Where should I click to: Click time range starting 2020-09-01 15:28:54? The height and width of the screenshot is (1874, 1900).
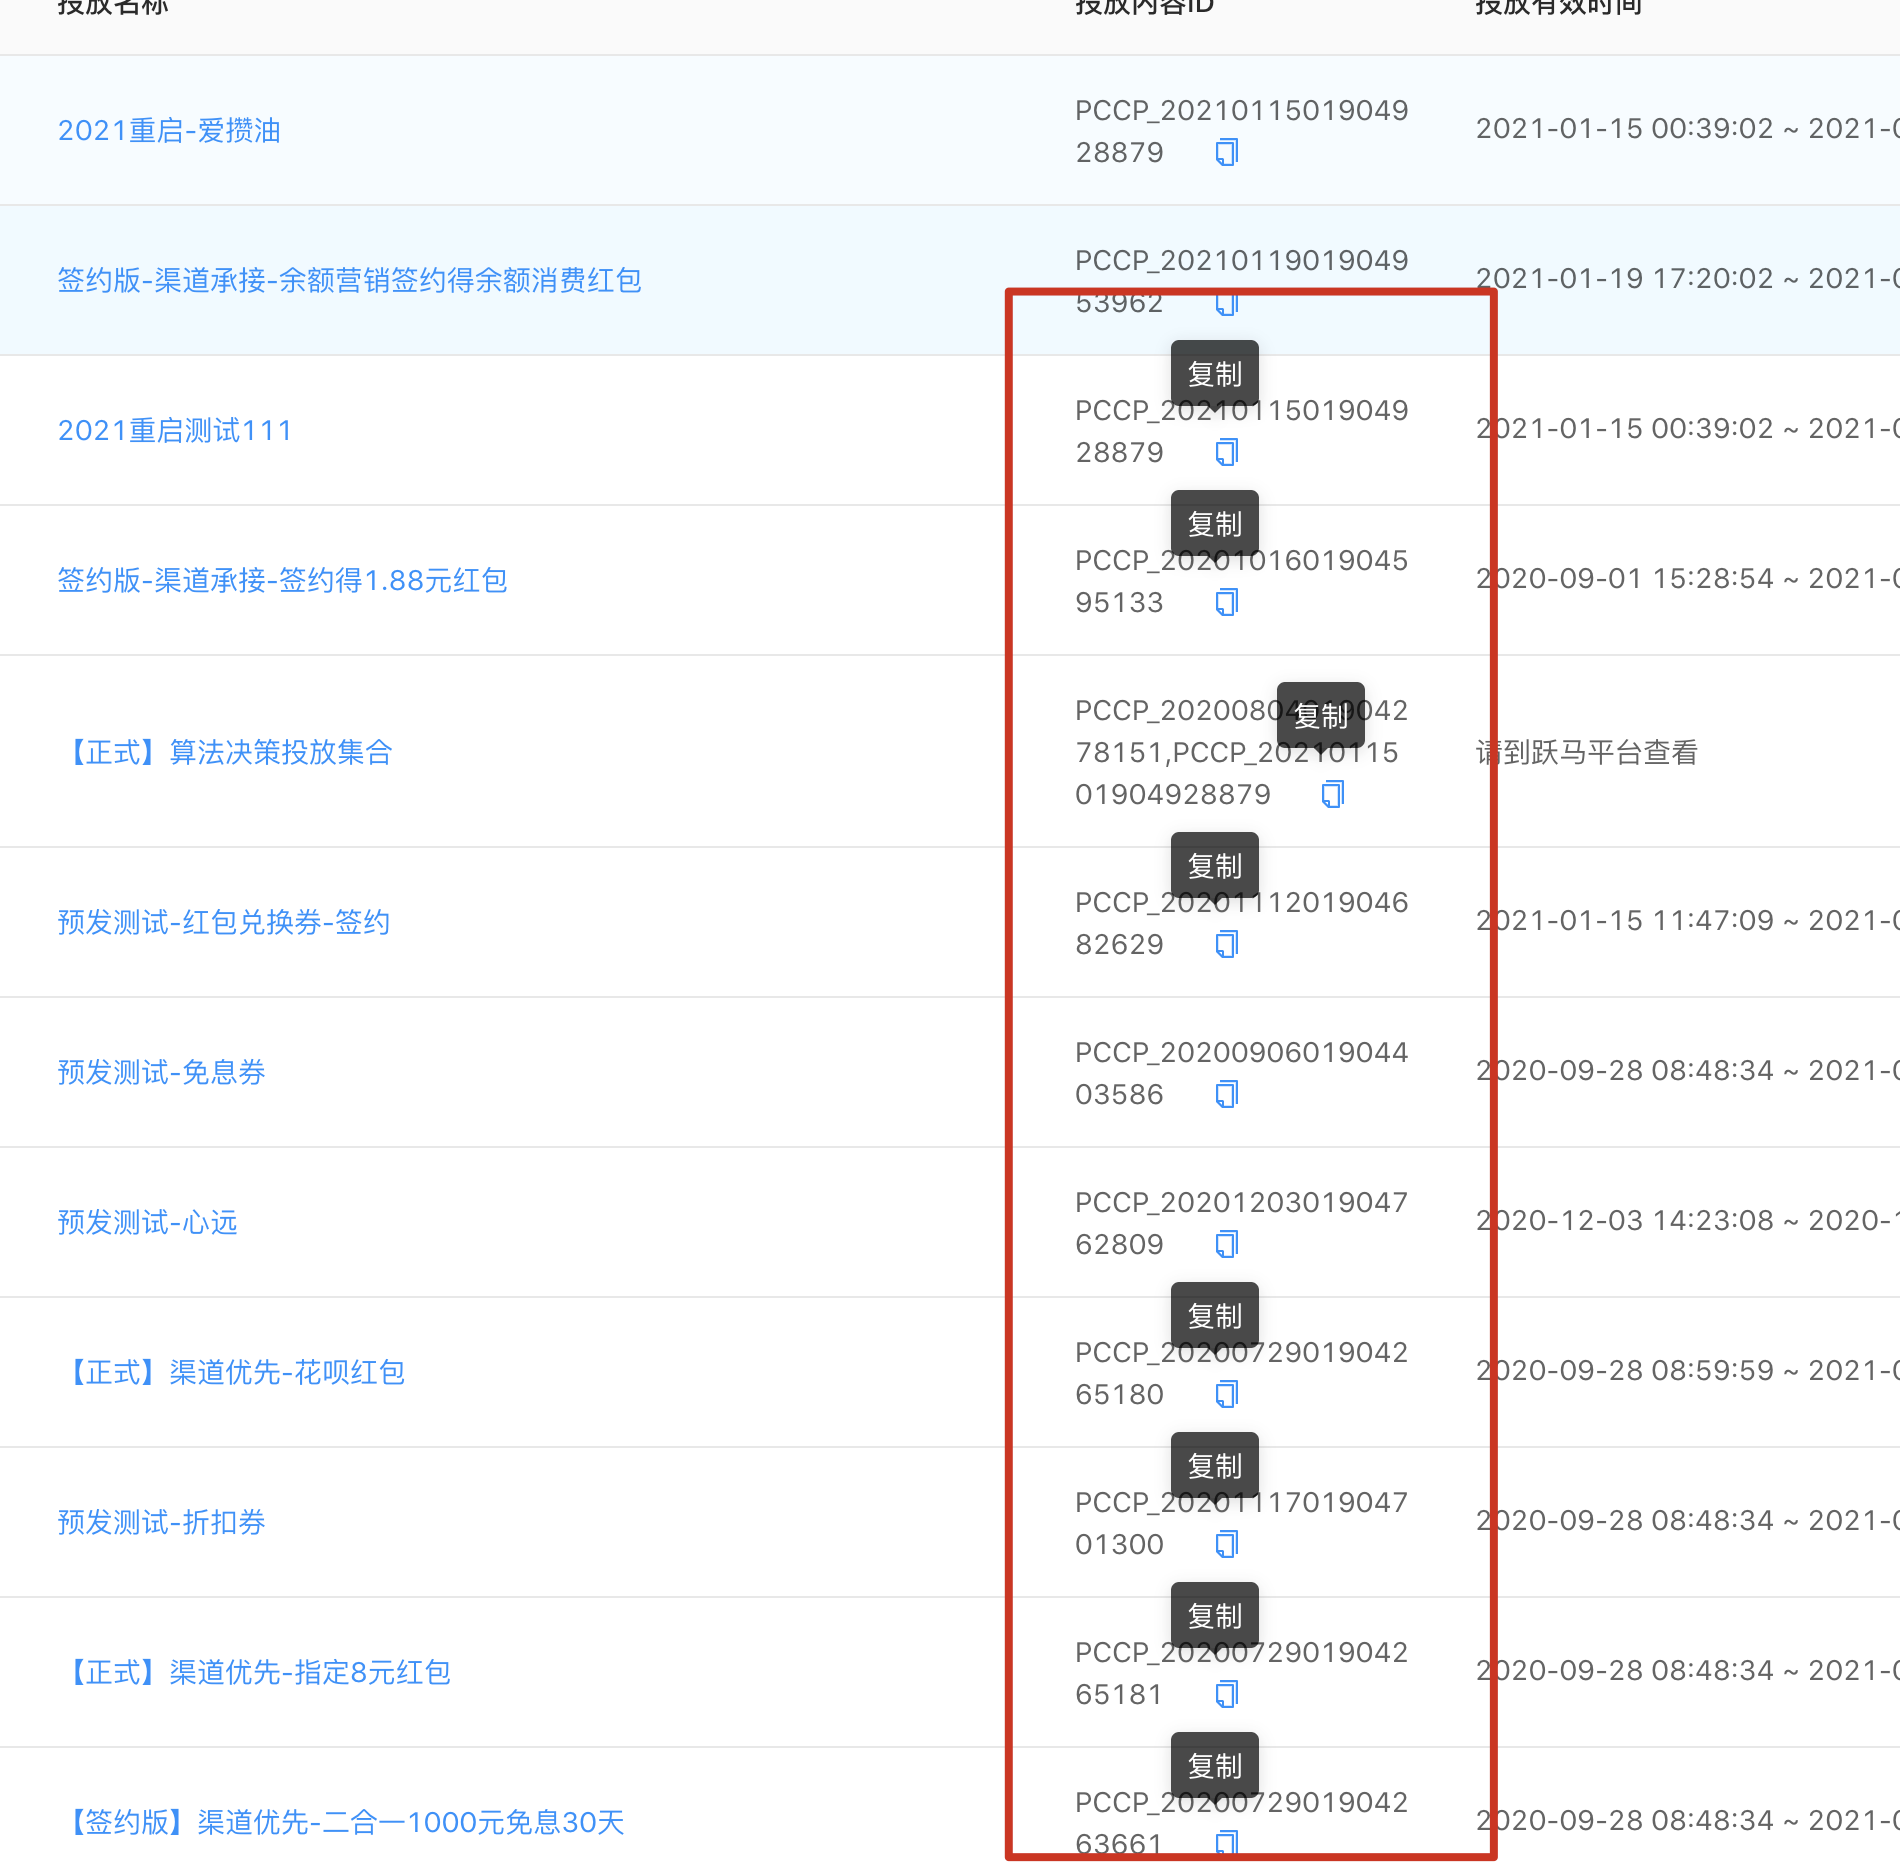[1687, 578]
